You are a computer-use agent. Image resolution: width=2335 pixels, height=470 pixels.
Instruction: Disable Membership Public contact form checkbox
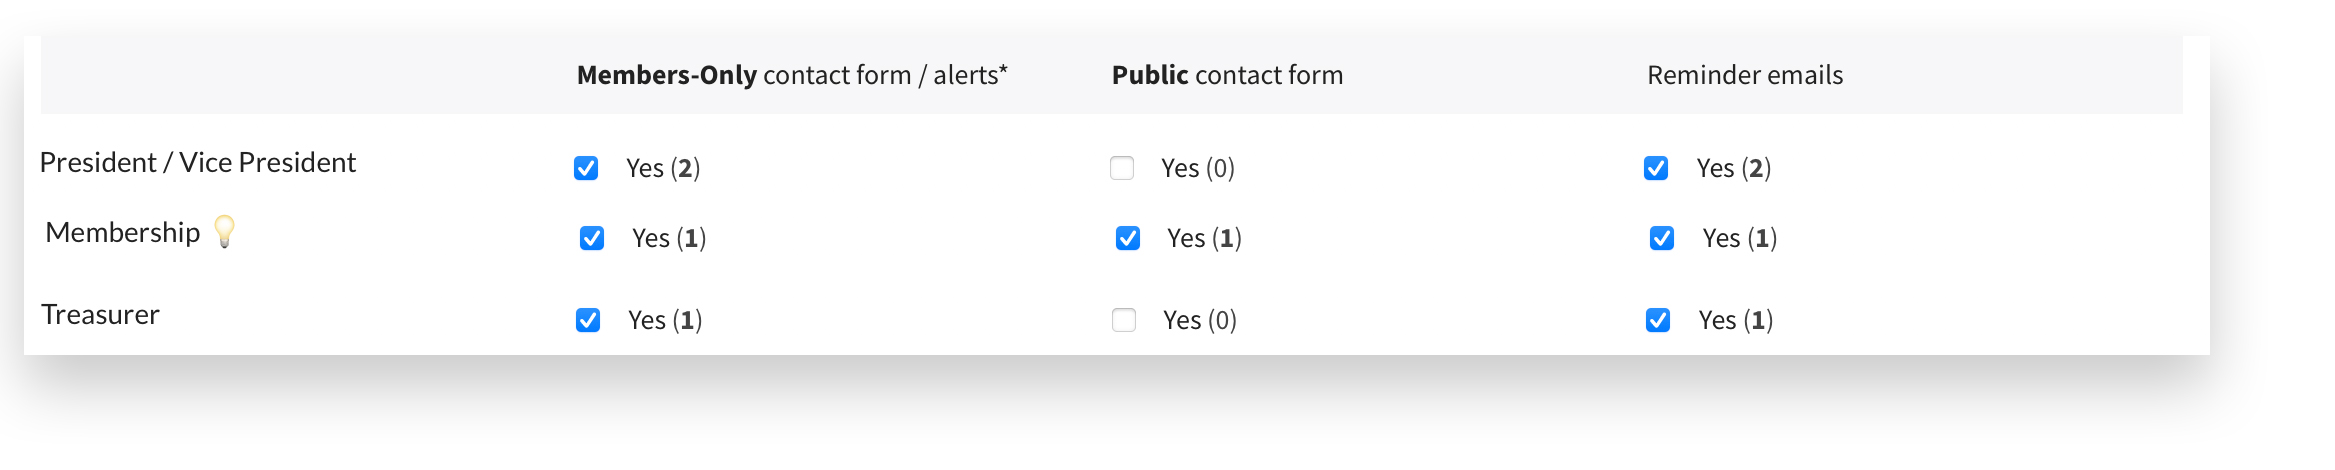coord(1128,238)
